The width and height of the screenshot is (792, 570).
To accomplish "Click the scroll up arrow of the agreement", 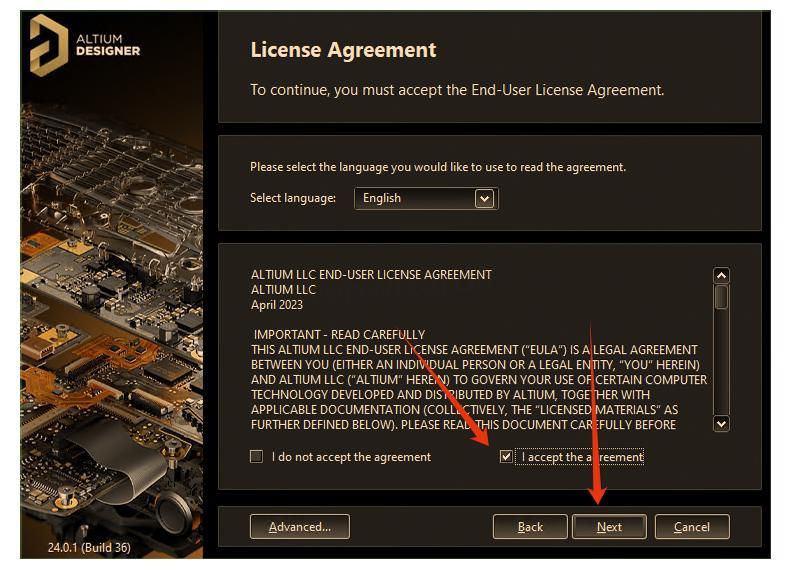I will 721,275.
